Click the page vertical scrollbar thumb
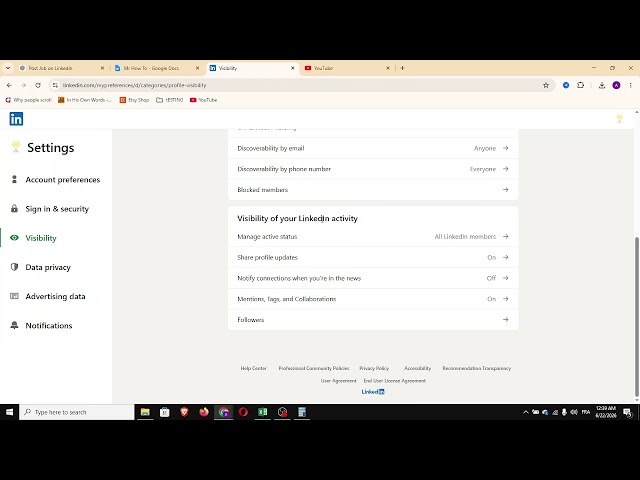640x480 pixels. [x=636, y=316]
